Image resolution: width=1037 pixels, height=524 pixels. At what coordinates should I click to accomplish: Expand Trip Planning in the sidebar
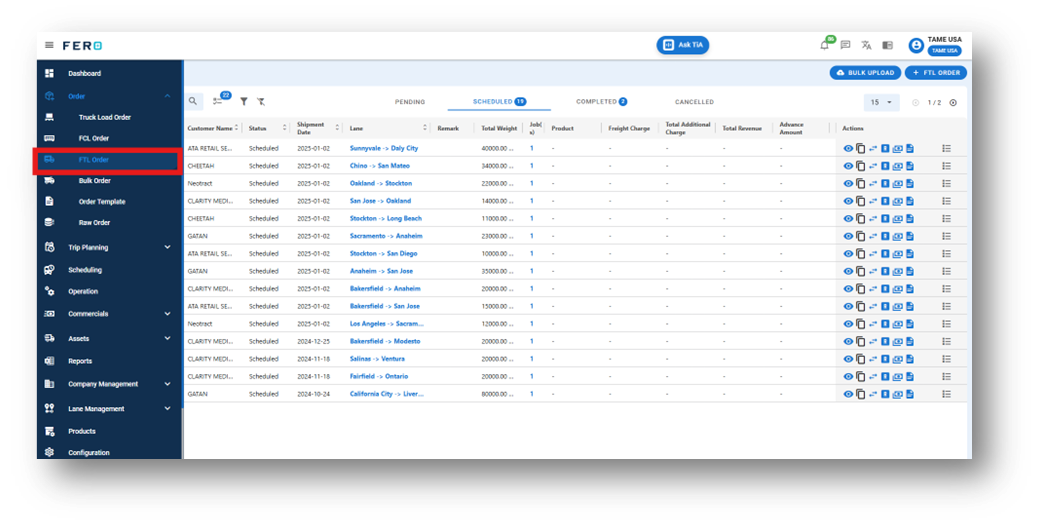pyautogui.click(x=167, y=247)
